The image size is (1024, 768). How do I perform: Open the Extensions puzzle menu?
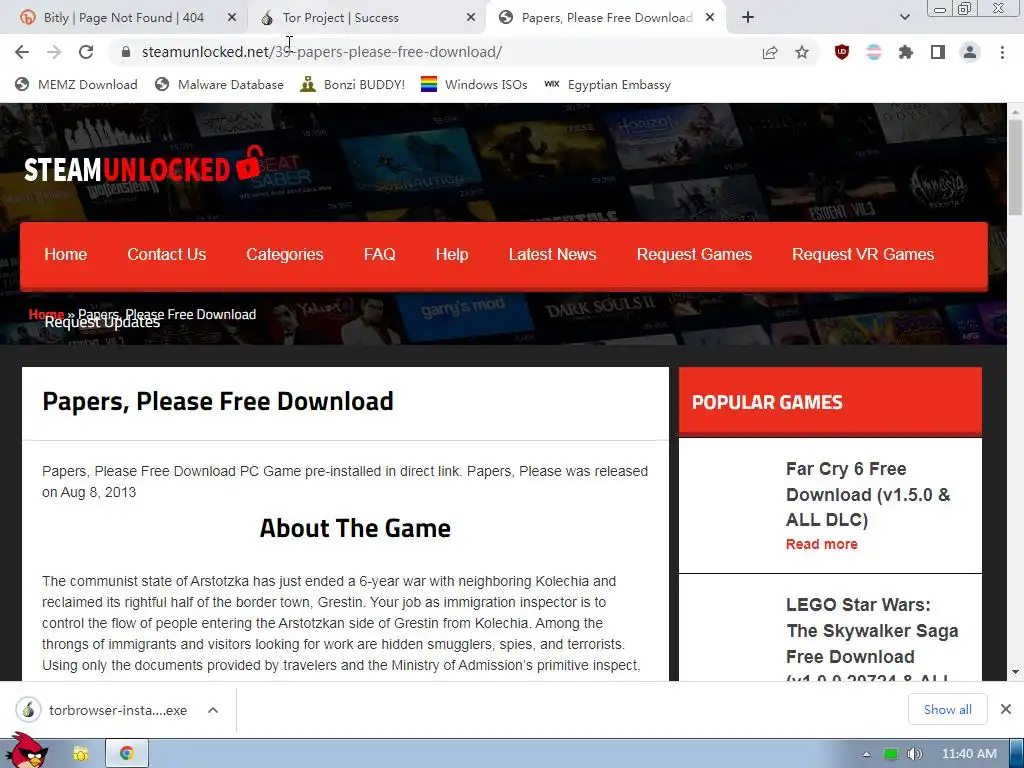[906, 52]
